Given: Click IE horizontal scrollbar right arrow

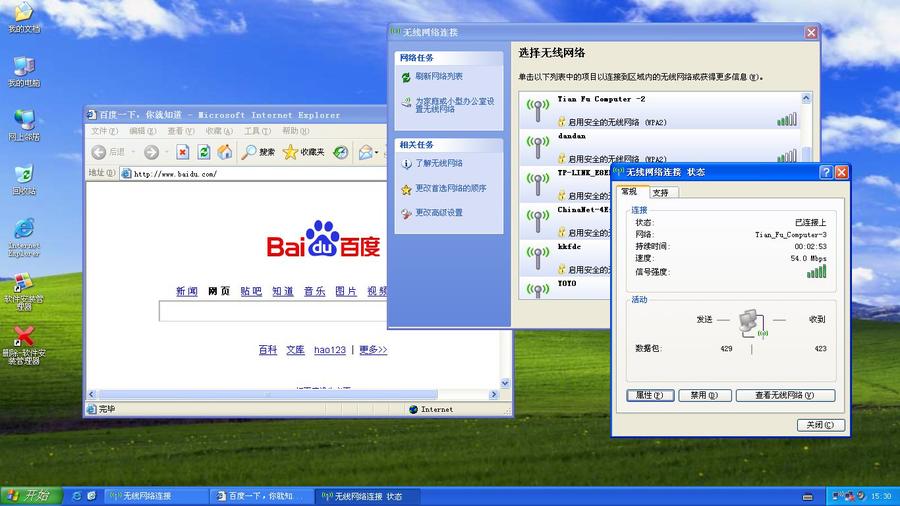Looking at the screenshot, I should [x=494, y=395].
